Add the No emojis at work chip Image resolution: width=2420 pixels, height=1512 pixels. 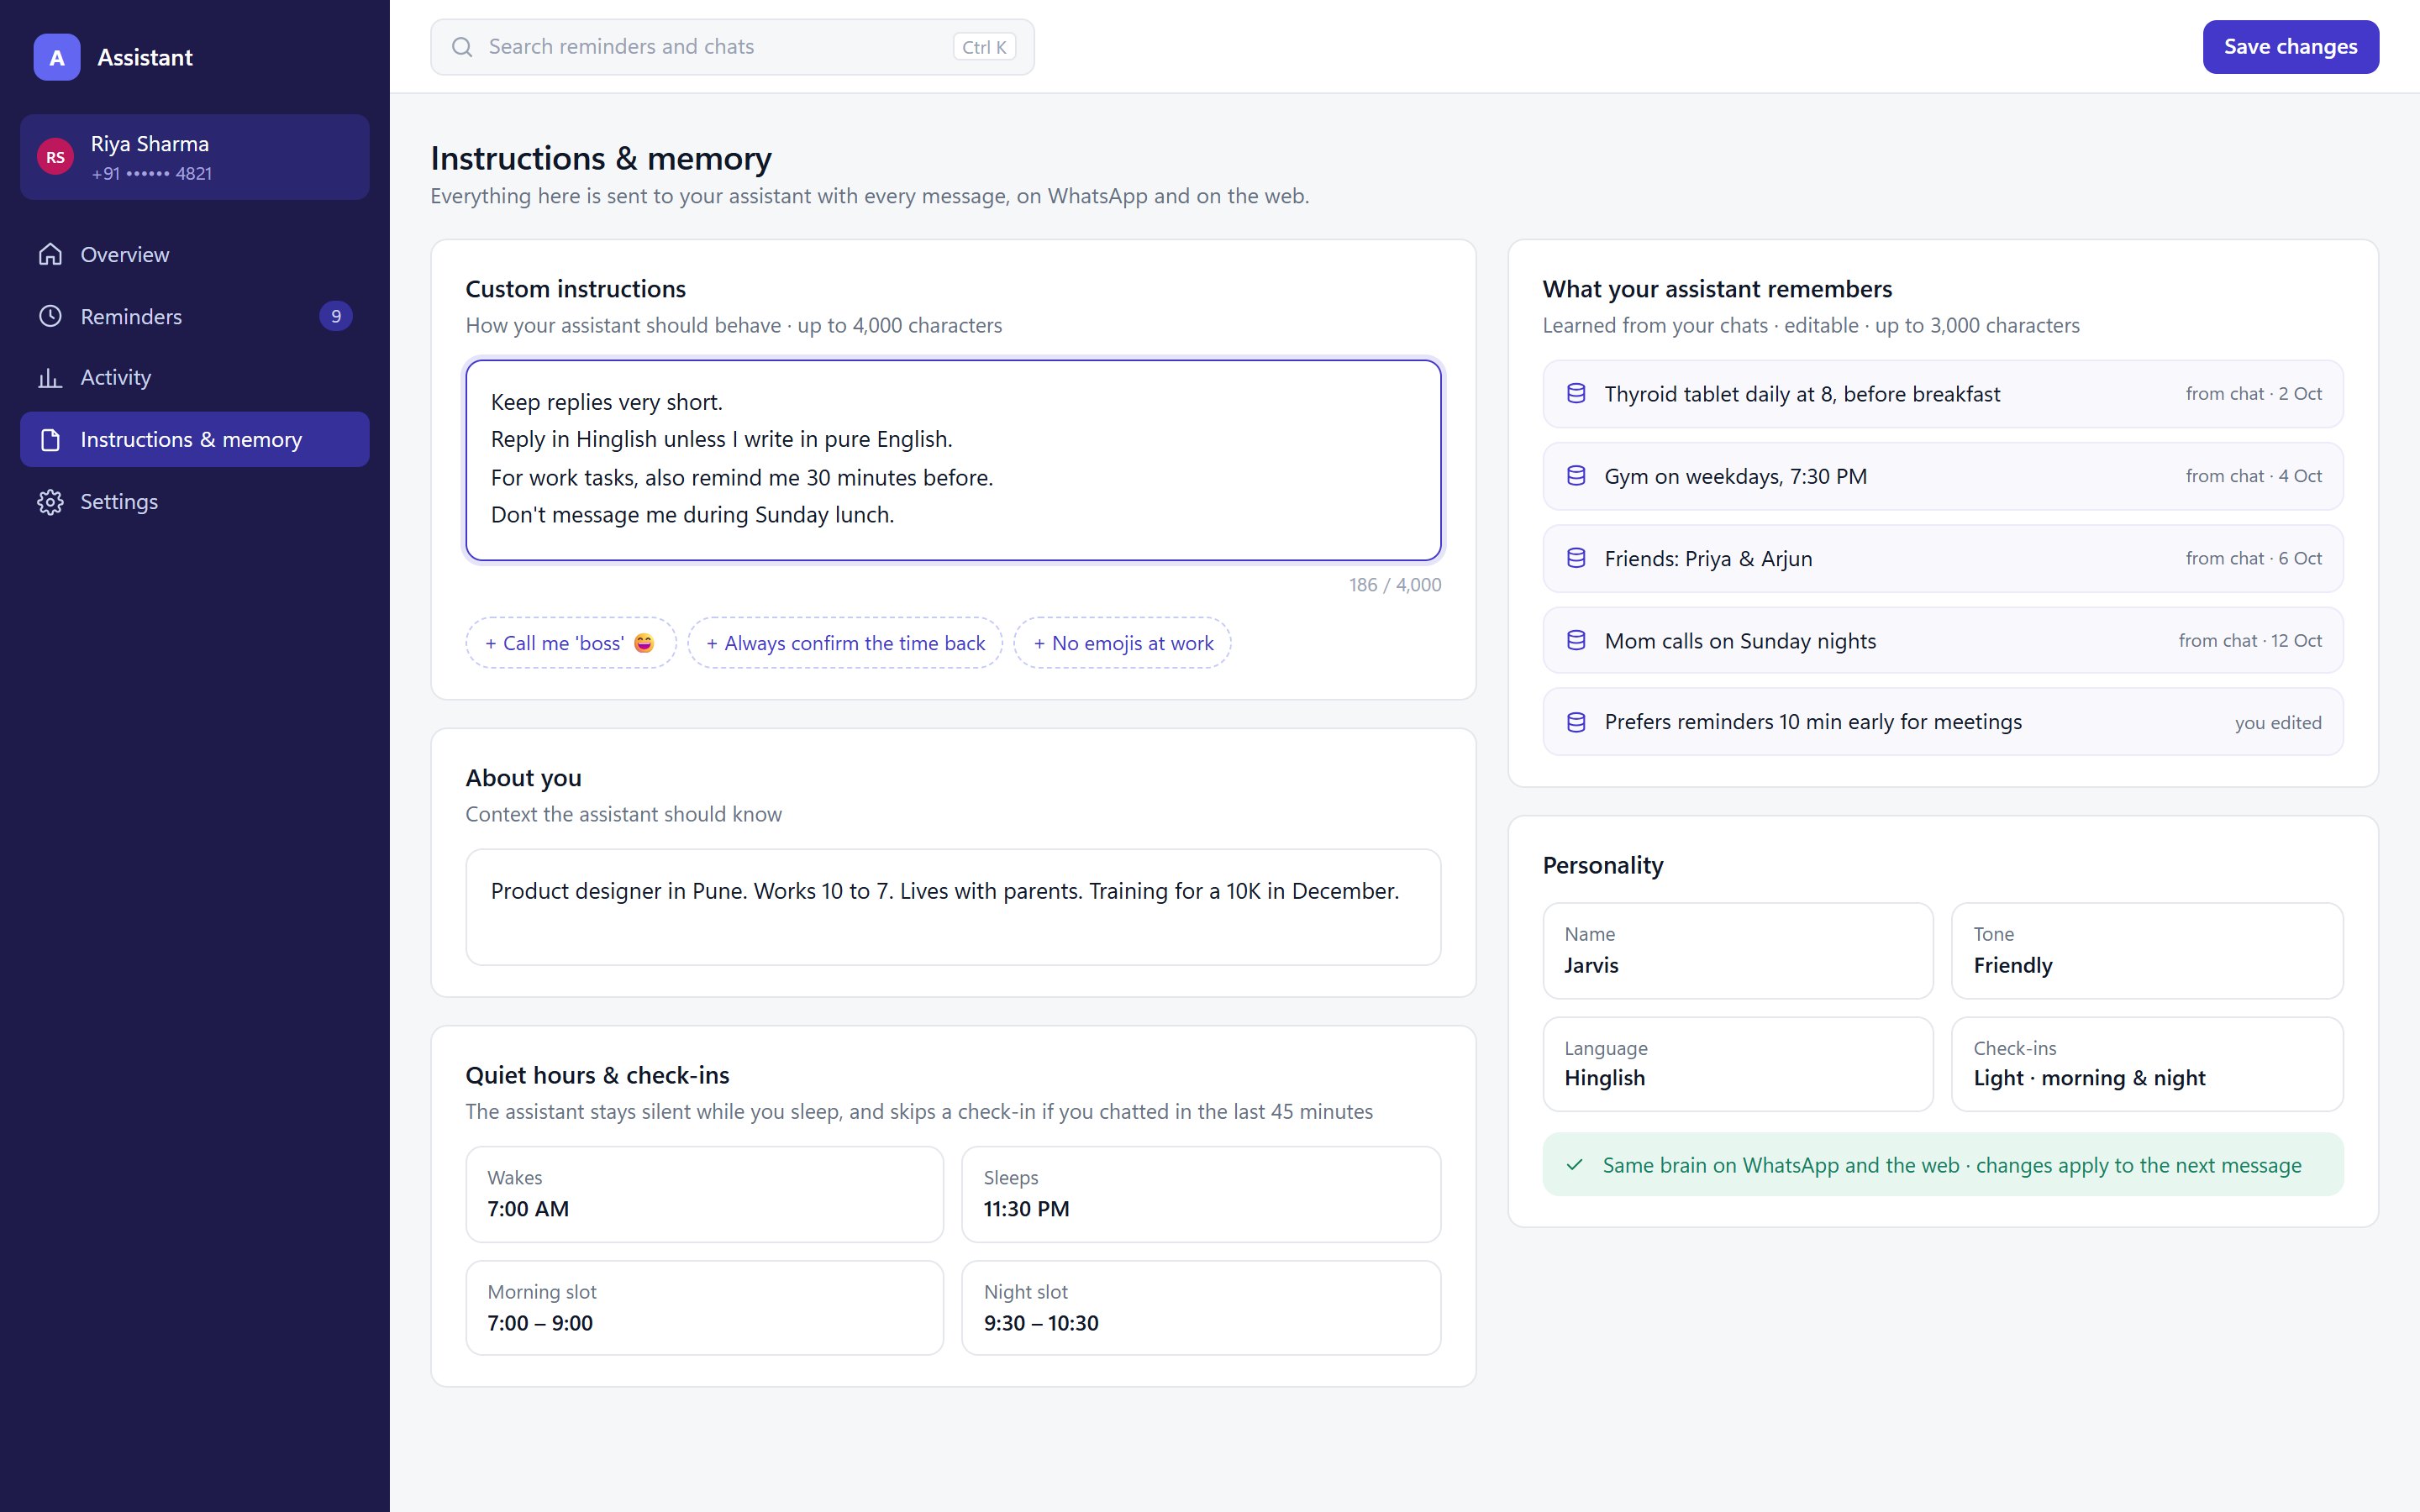(x=1122, y=643)
